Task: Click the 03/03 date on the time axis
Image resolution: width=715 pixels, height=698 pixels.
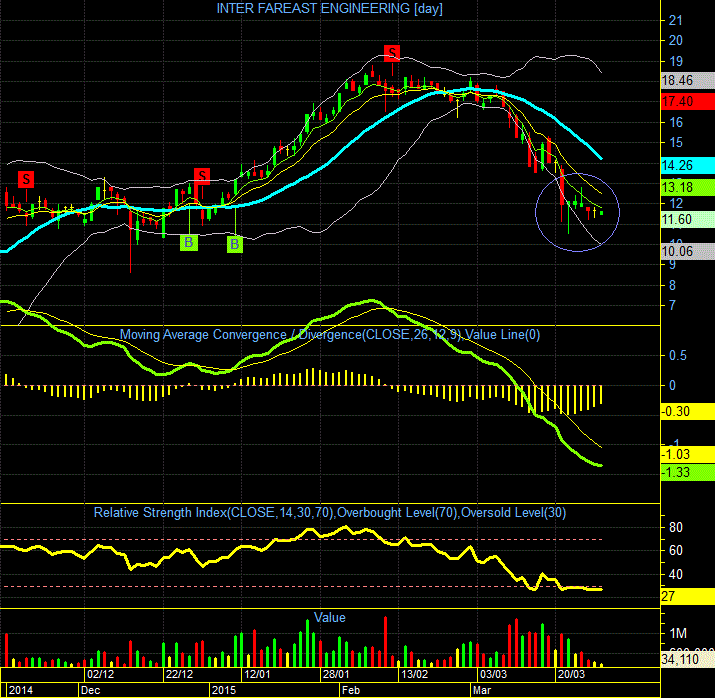Action: point(493,674)
